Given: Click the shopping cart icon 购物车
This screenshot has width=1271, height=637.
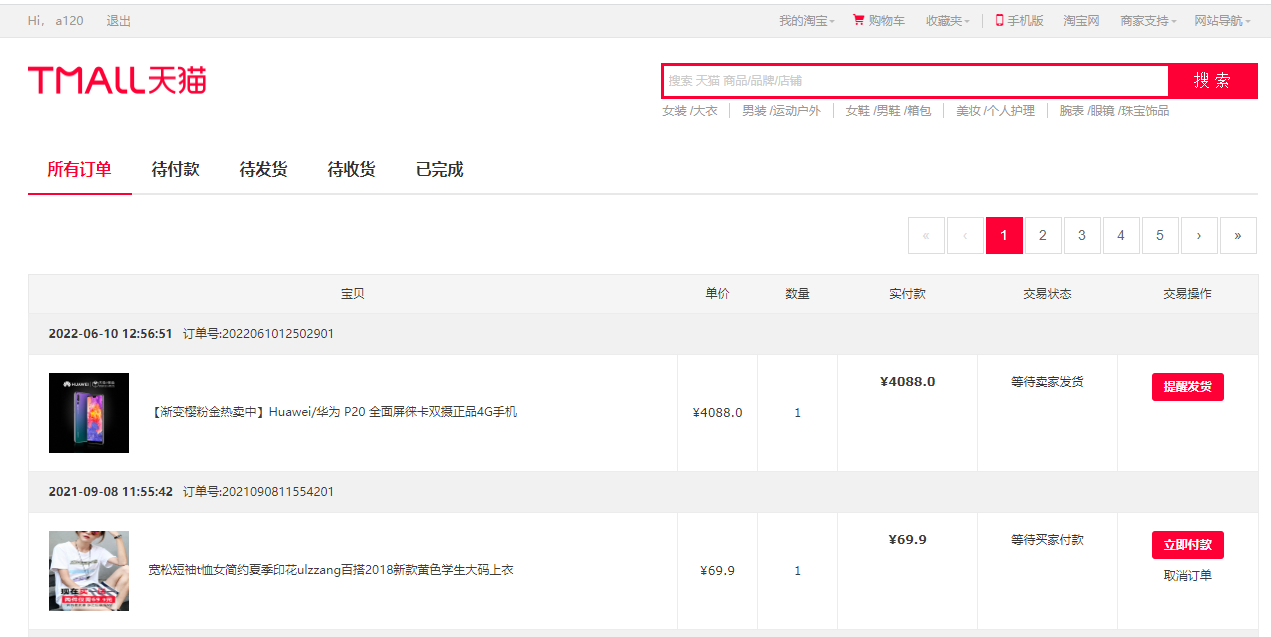Looking at the screenshot, I should coord(858,20).
